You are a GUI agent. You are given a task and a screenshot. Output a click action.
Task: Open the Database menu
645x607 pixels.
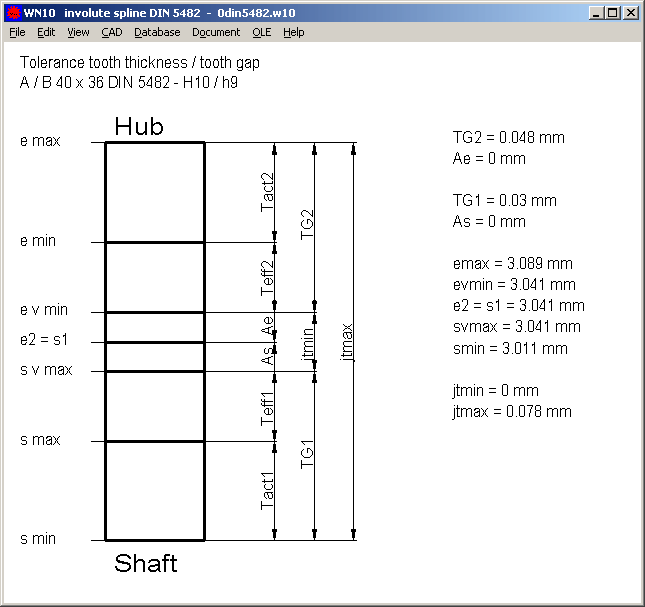[157, 32]
